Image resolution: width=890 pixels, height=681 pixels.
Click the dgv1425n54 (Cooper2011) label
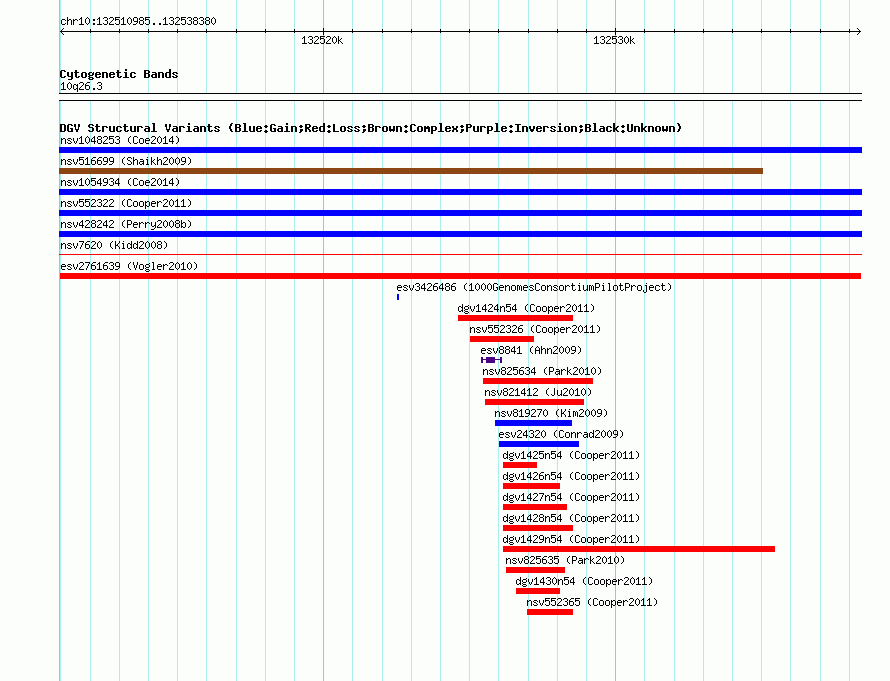[571, 455]
